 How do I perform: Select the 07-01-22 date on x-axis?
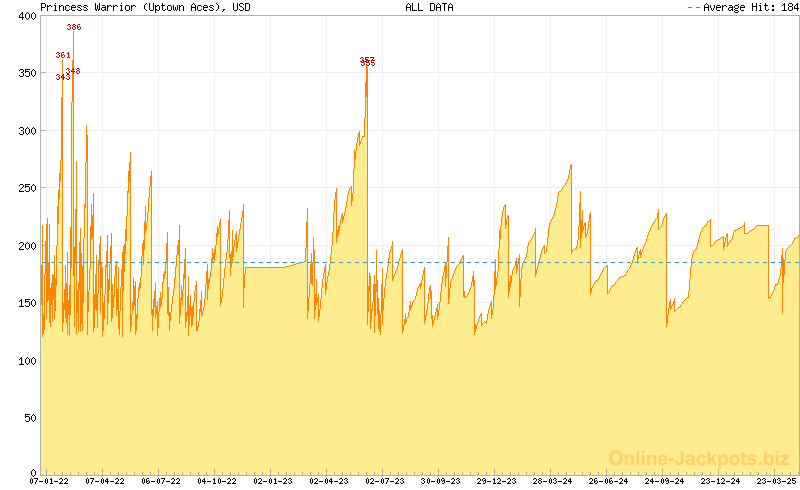[48, 481]
